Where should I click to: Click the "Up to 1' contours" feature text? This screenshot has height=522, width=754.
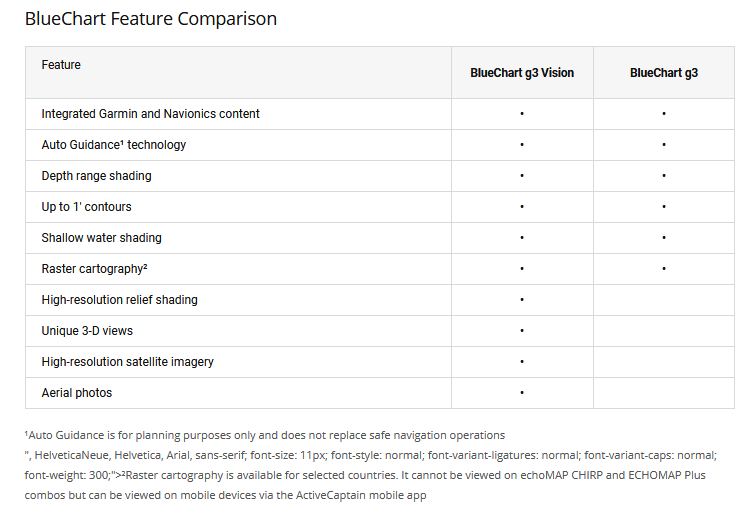[86, 207]
